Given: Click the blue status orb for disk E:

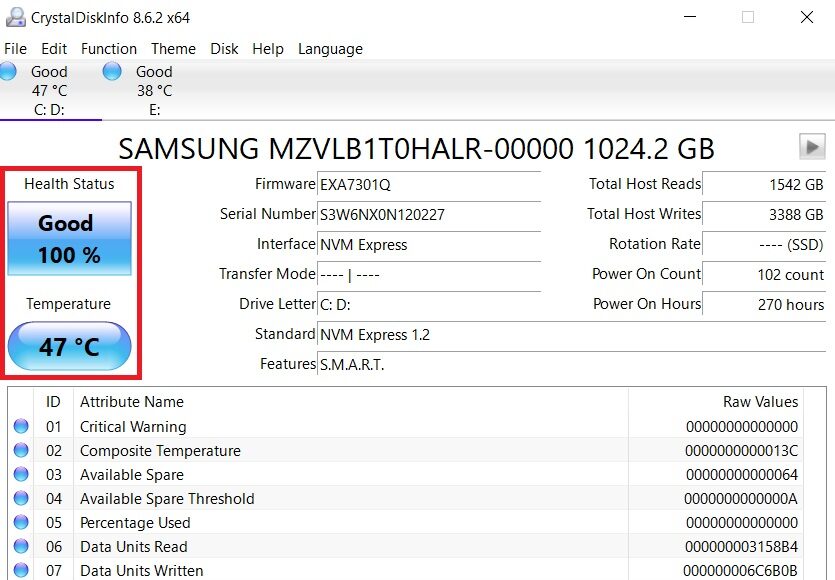Looking at the screenshot, I should click(x=112, y=71).
